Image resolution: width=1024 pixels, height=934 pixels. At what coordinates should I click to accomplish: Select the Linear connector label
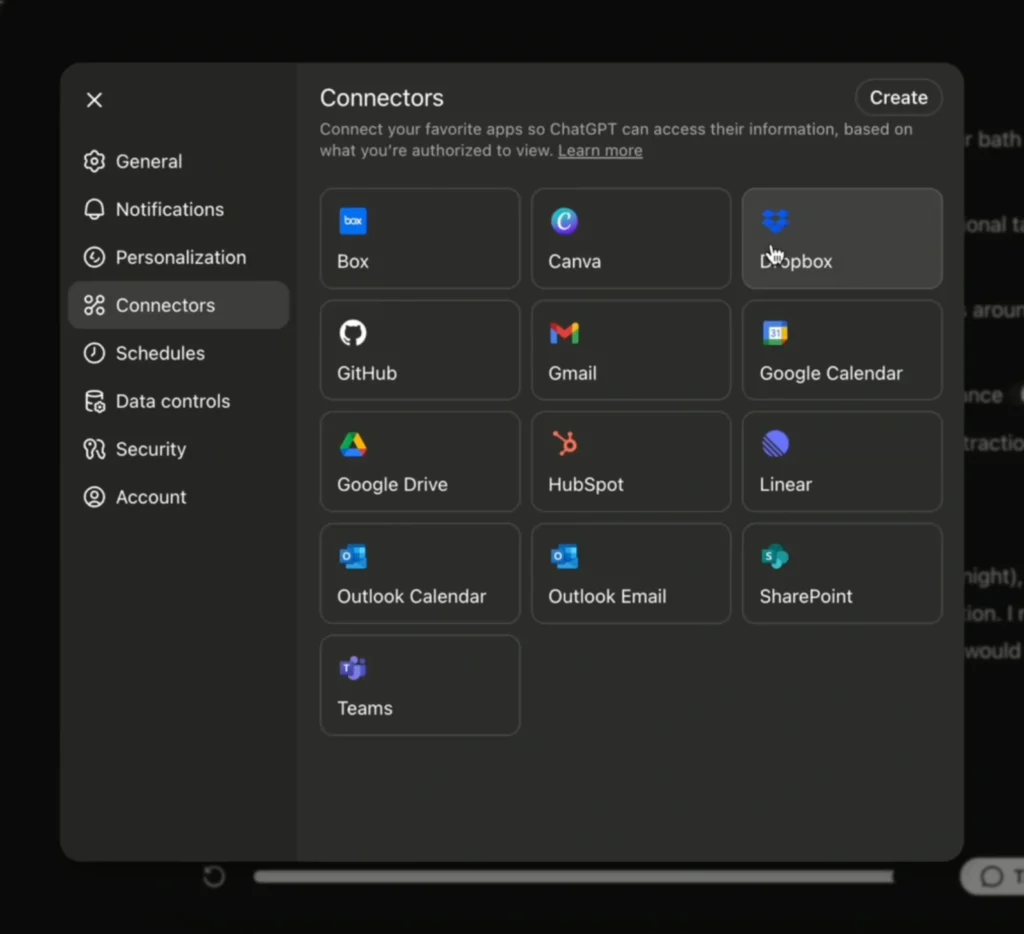coord(786,485)
